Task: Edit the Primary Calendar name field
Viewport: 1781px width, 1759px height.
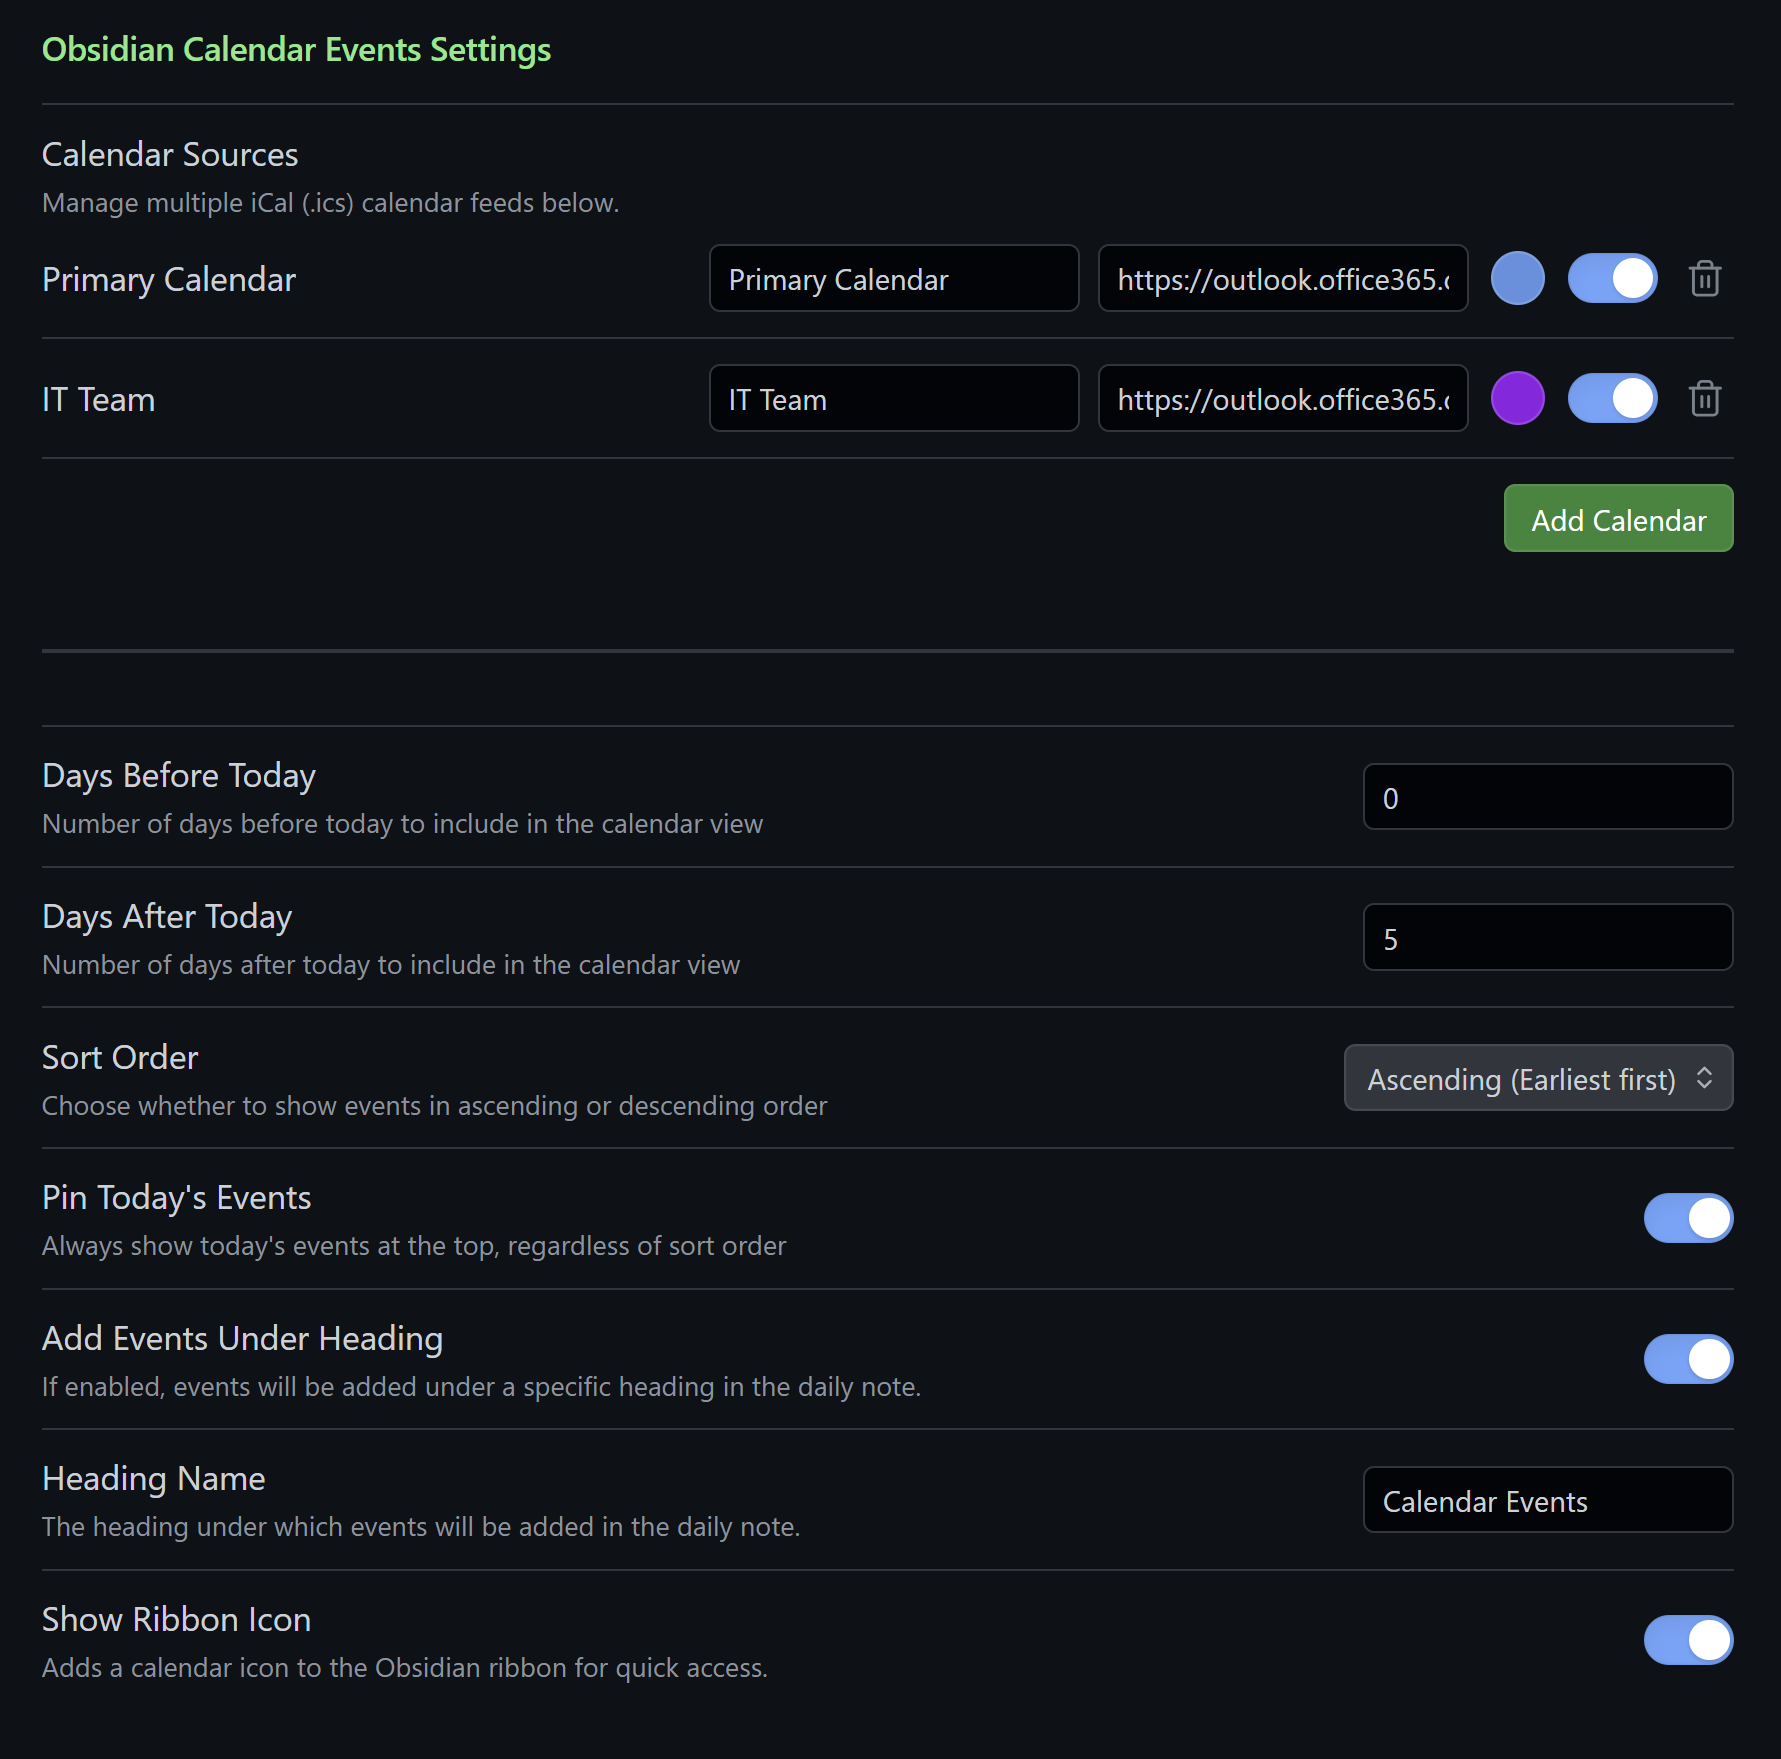Action: click(893, 279)
